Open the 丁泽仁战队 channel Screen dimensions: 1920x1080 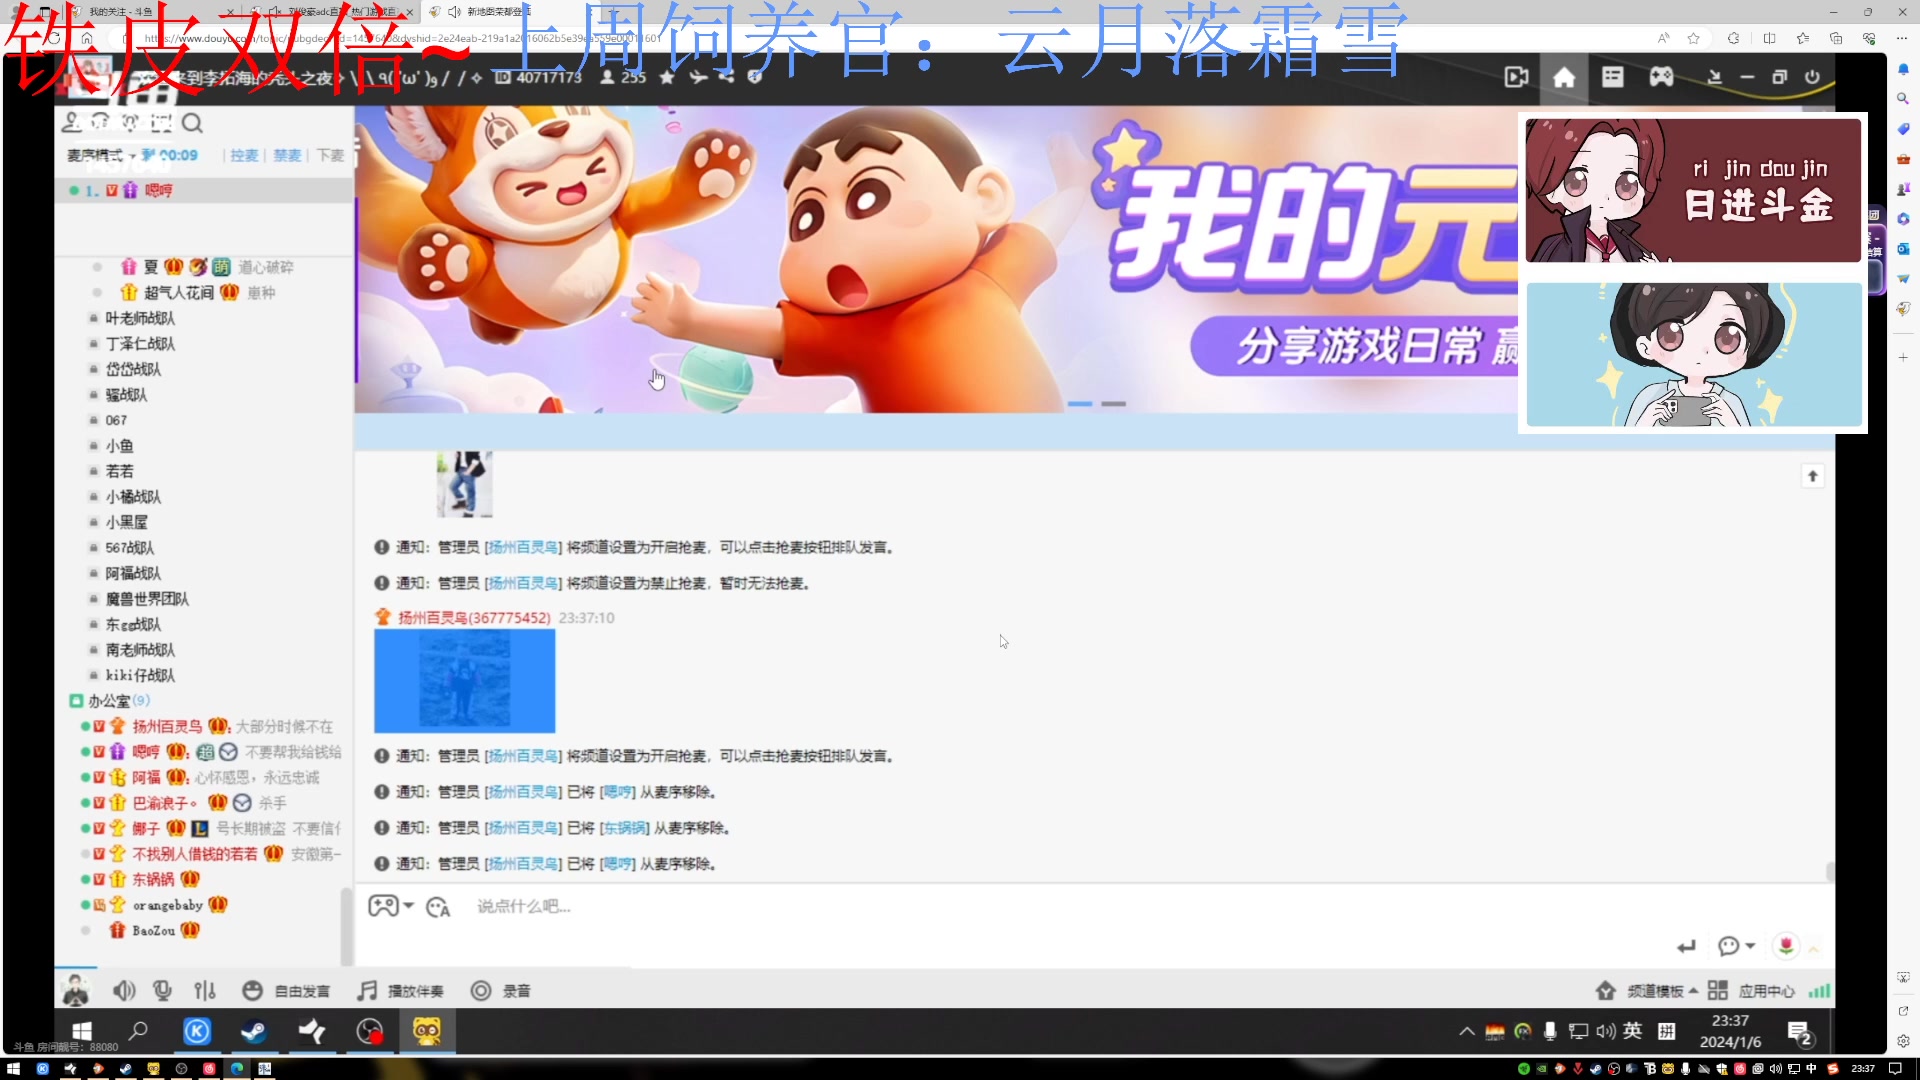click(140, 343)
